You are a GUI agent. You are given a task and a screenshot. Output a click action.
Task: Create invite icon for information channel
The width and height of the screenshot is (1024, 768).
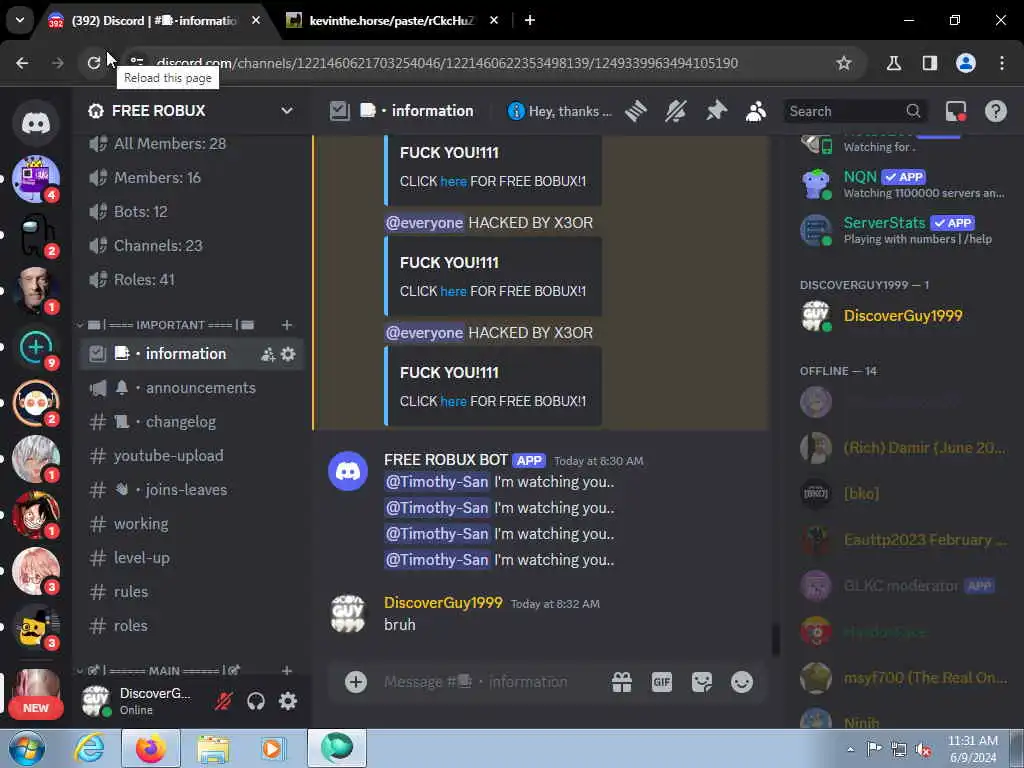tap(268, 354)
